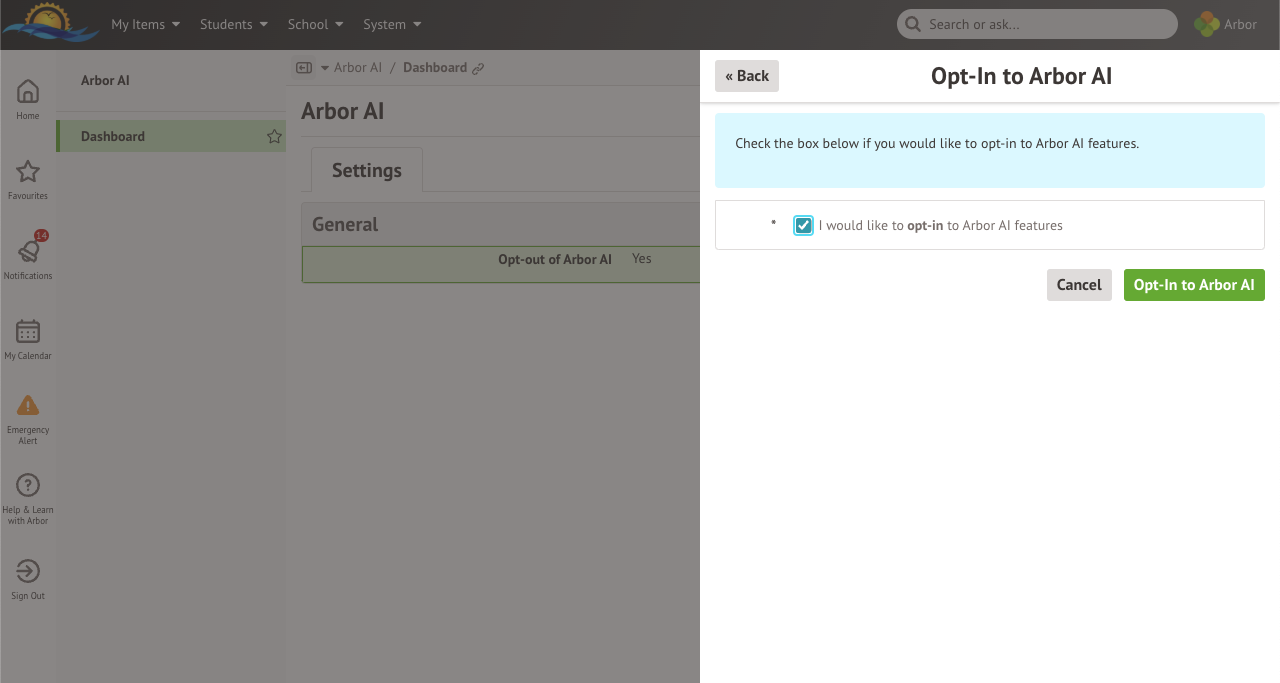Uncheck the opt-in to Arbor AI features checkbox
The image size is (1280, 683).
(x=803, y=225)
